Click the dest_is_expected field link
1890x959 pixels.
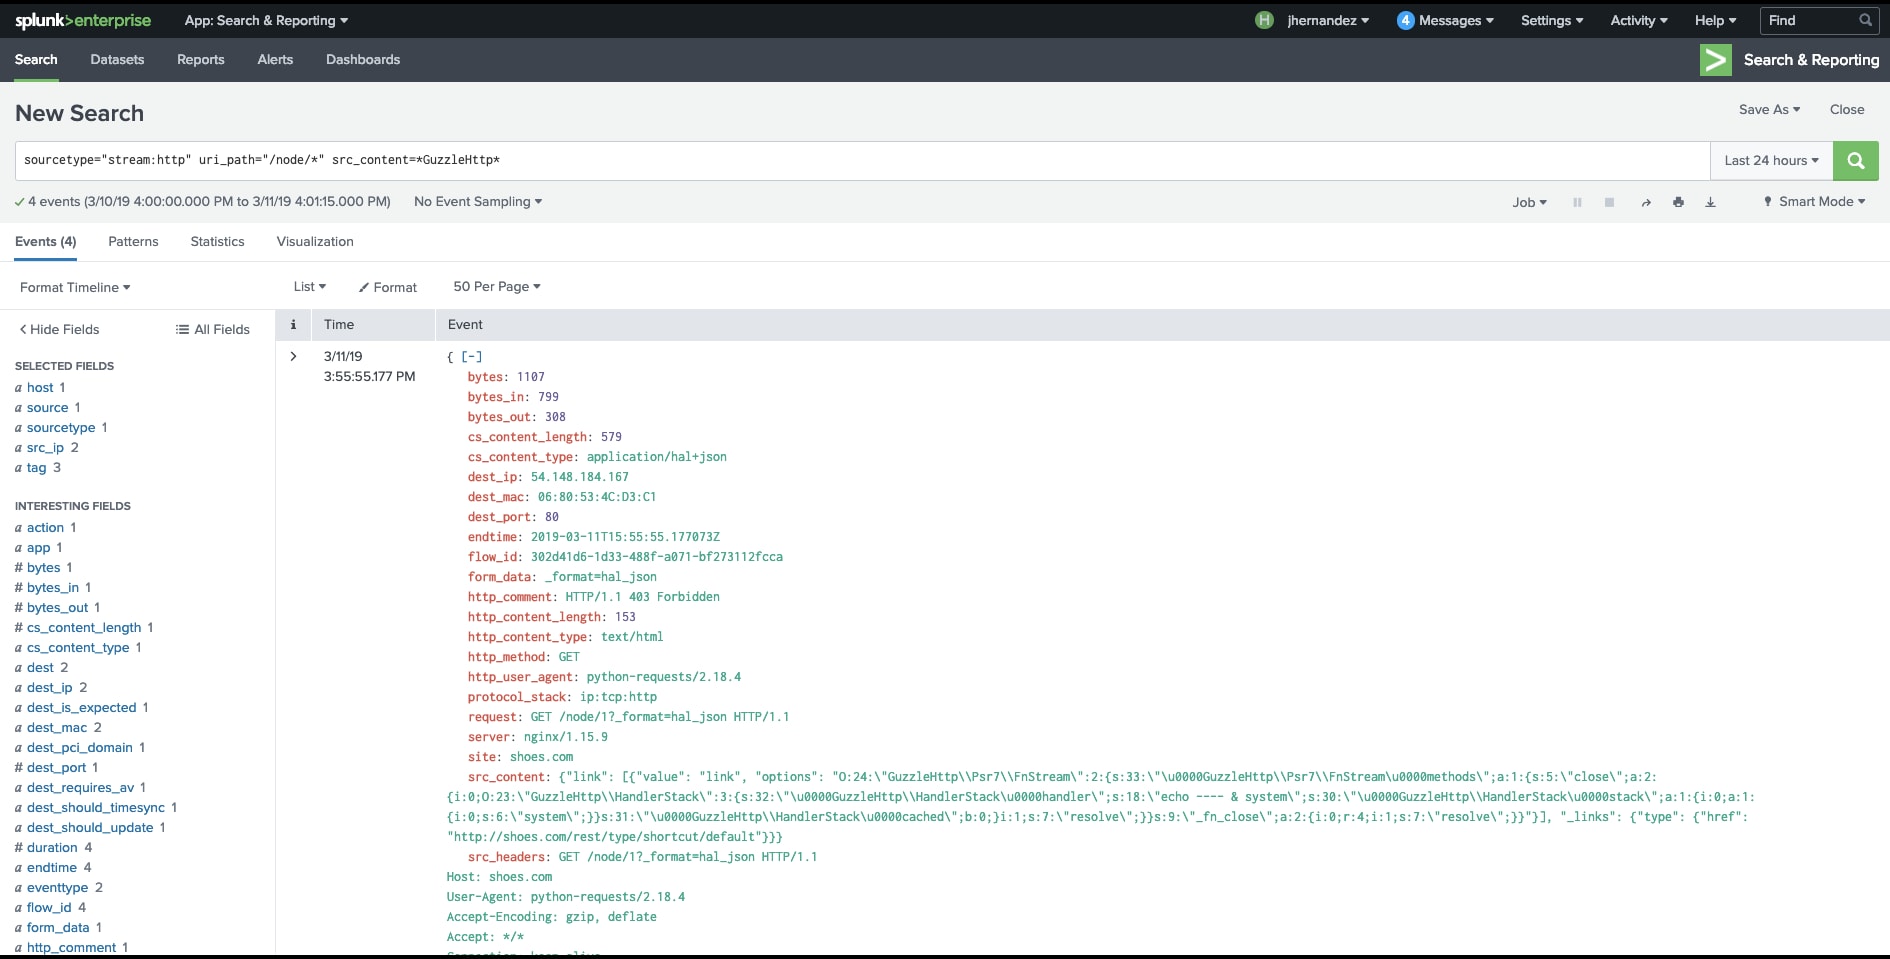coord(81,708)
